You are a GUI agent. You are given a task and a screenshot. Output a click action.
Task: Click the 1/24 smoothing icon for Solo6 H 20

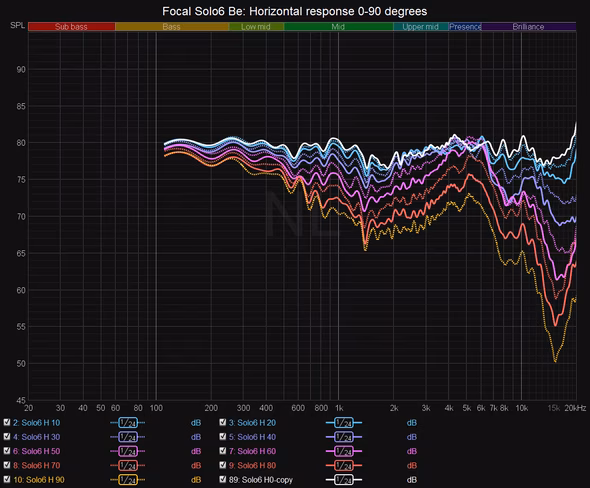coord(344,423)
